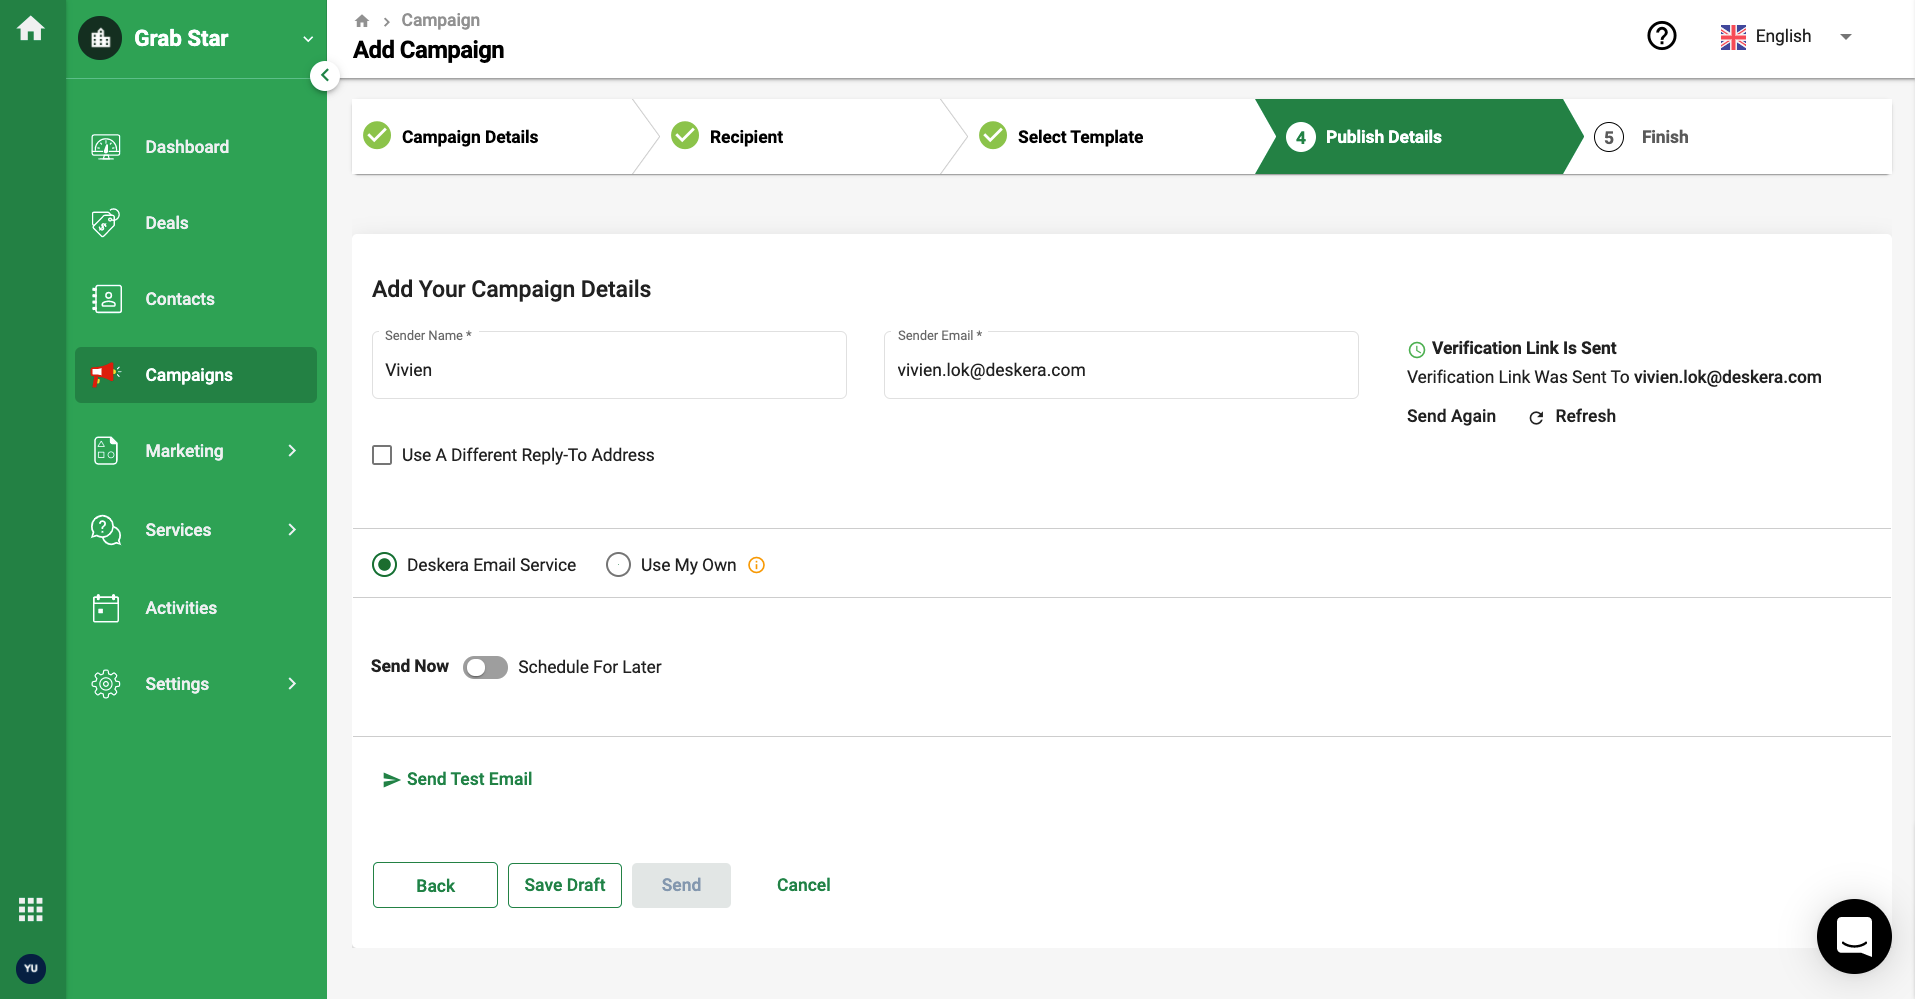
Task: Click the breadcrumb home icon
Action: 362,21
